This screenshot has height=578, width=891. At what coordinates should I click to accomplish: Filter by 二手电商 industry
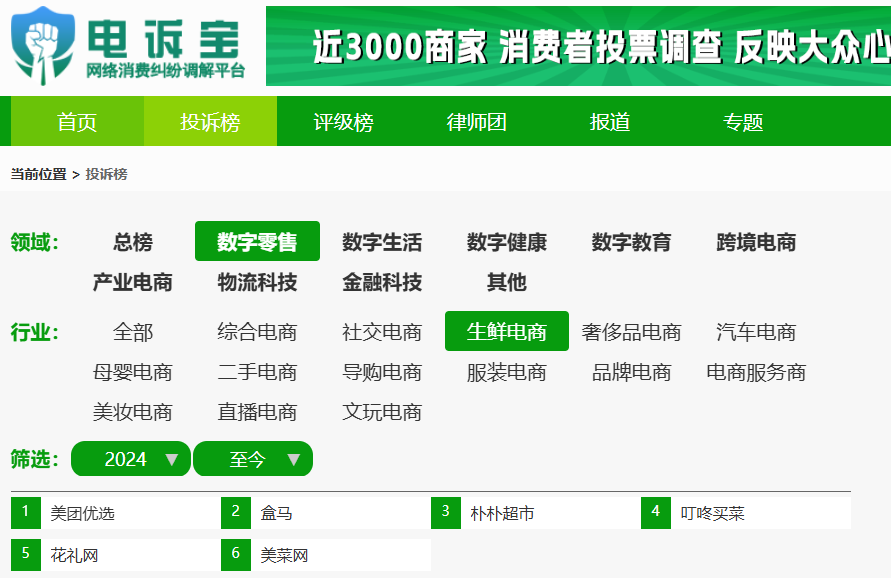click(257, 372)
